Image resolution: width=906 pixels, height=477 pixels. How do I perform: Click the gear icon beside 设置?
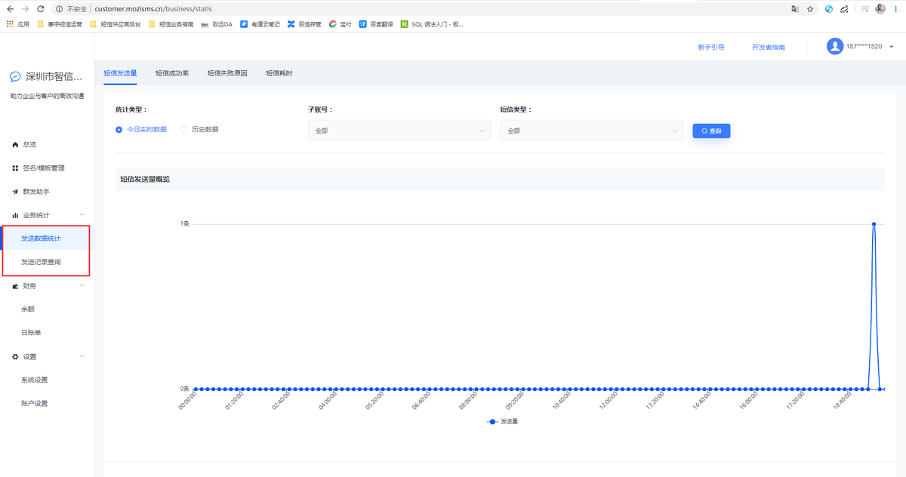pyautogui.click(x=15, y=357)
